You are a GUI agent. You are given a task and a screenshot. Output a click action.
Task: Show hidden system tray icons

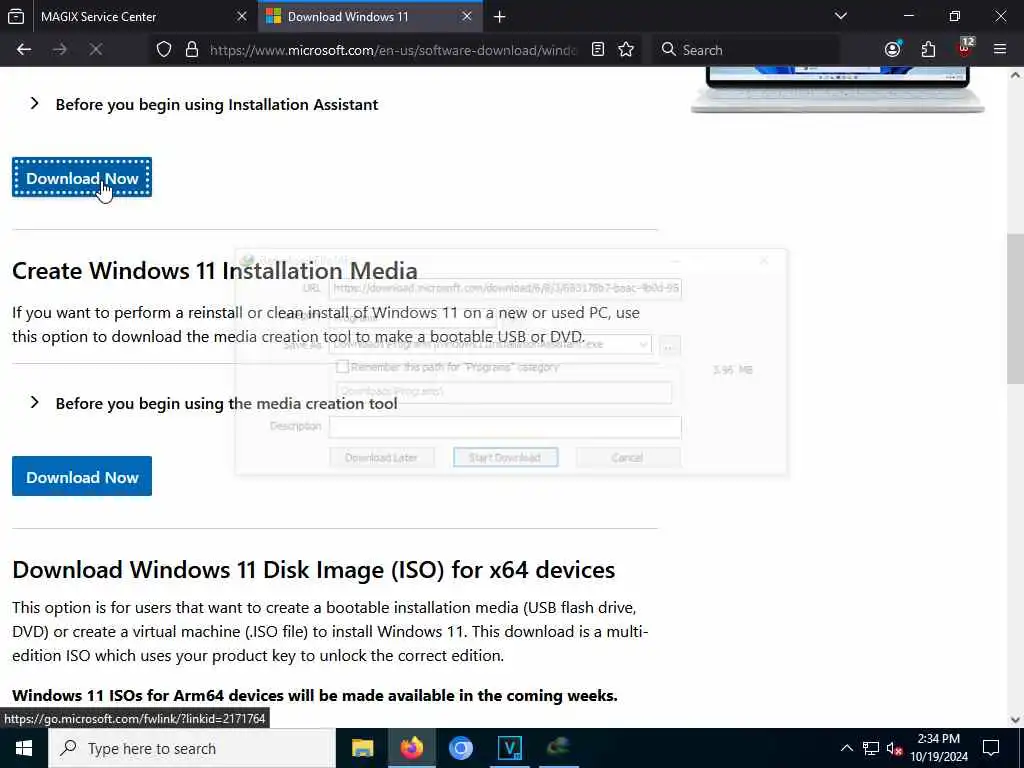tap(846, 748)
